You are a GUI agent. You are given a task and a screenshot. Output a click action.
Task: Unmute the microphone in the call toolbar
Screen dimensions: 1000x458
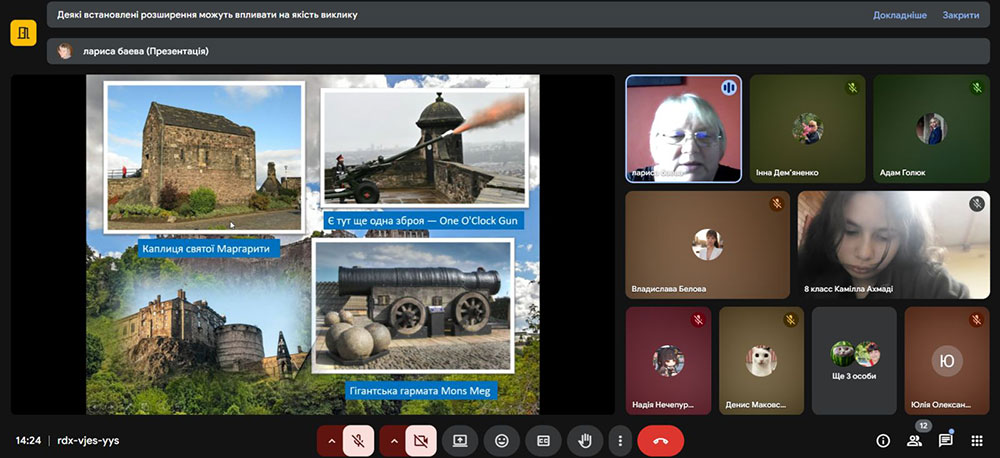point(358,440)
